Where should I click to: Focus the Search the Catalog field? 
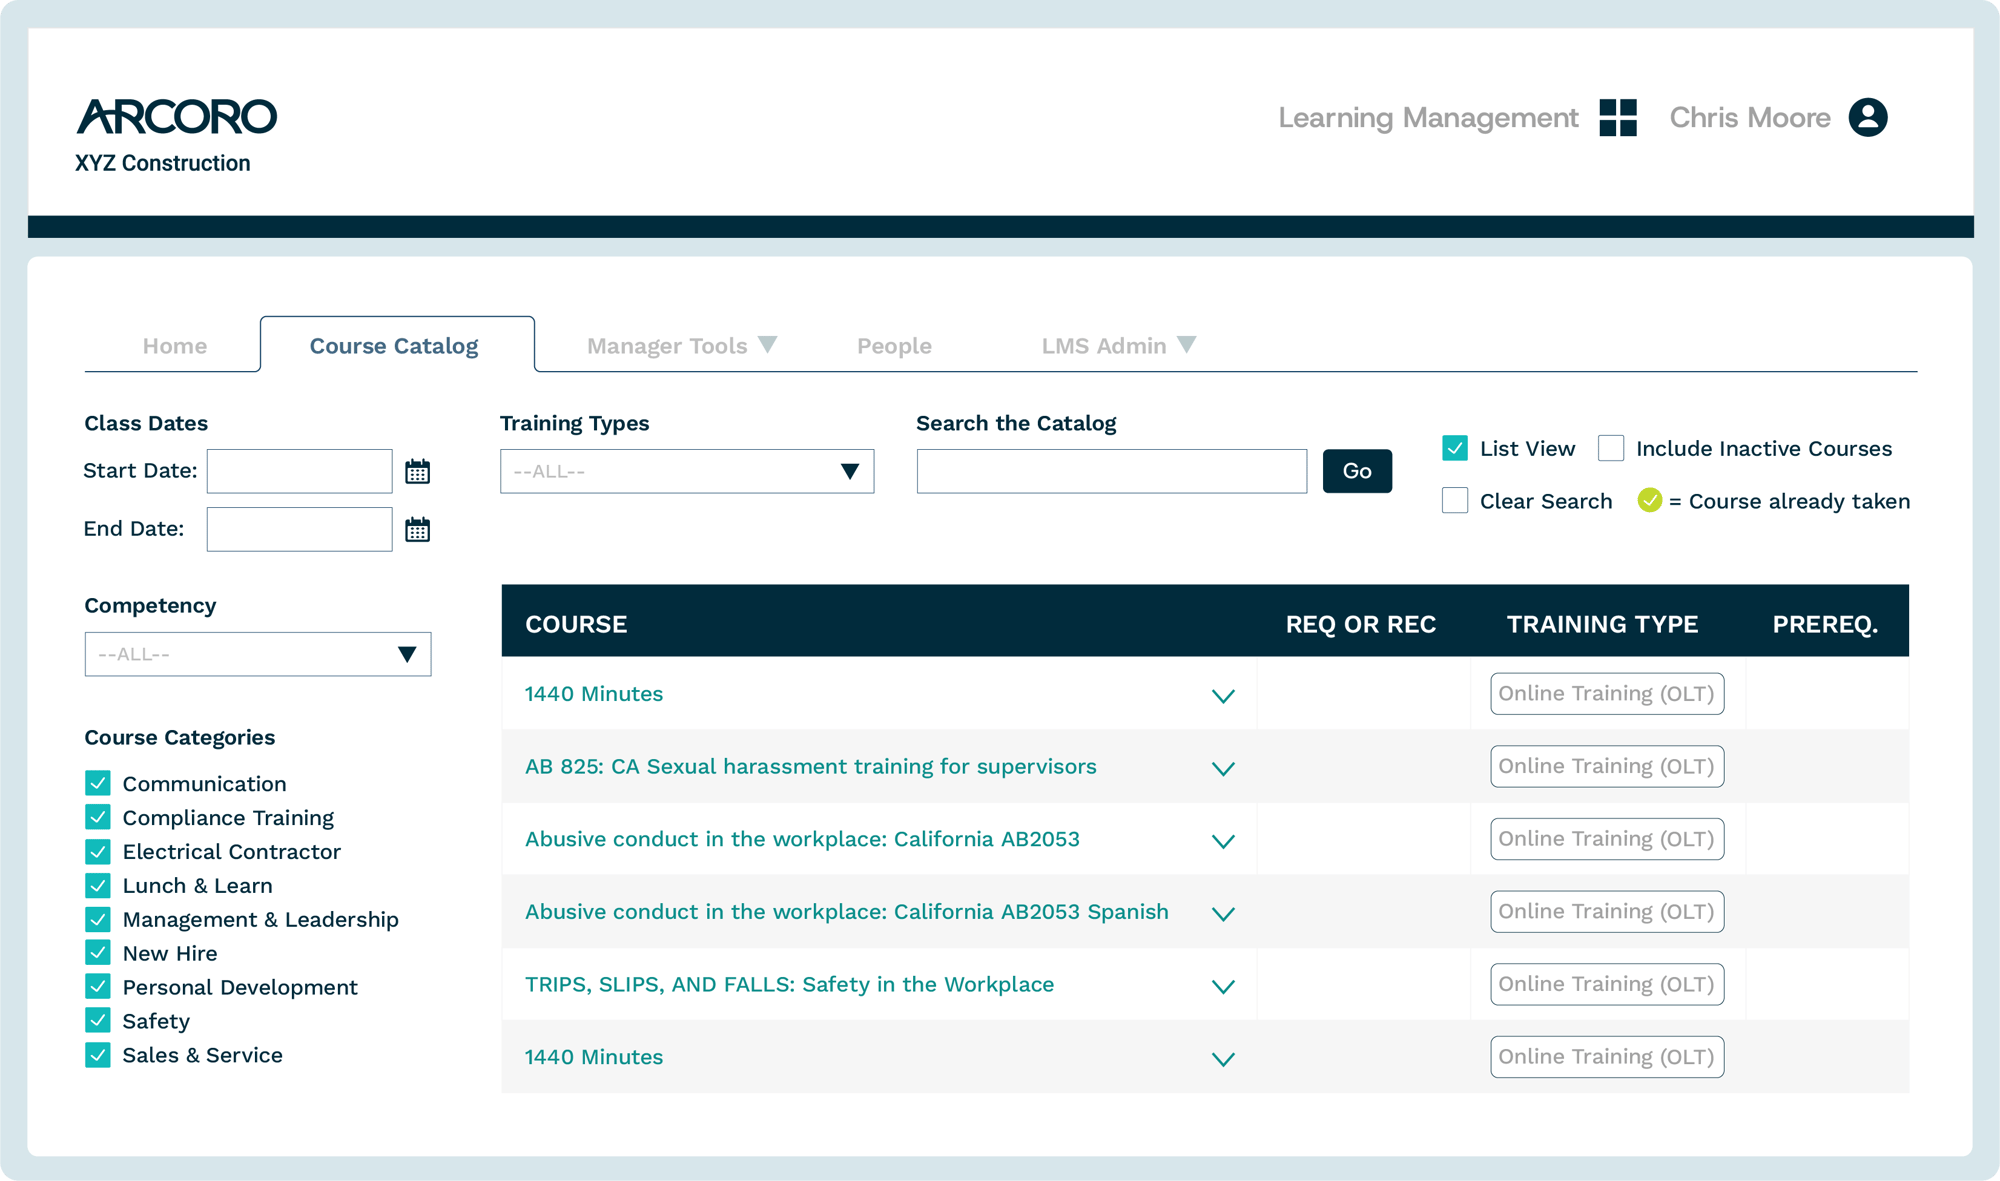pyautogui.click(x=1112, y=471)
